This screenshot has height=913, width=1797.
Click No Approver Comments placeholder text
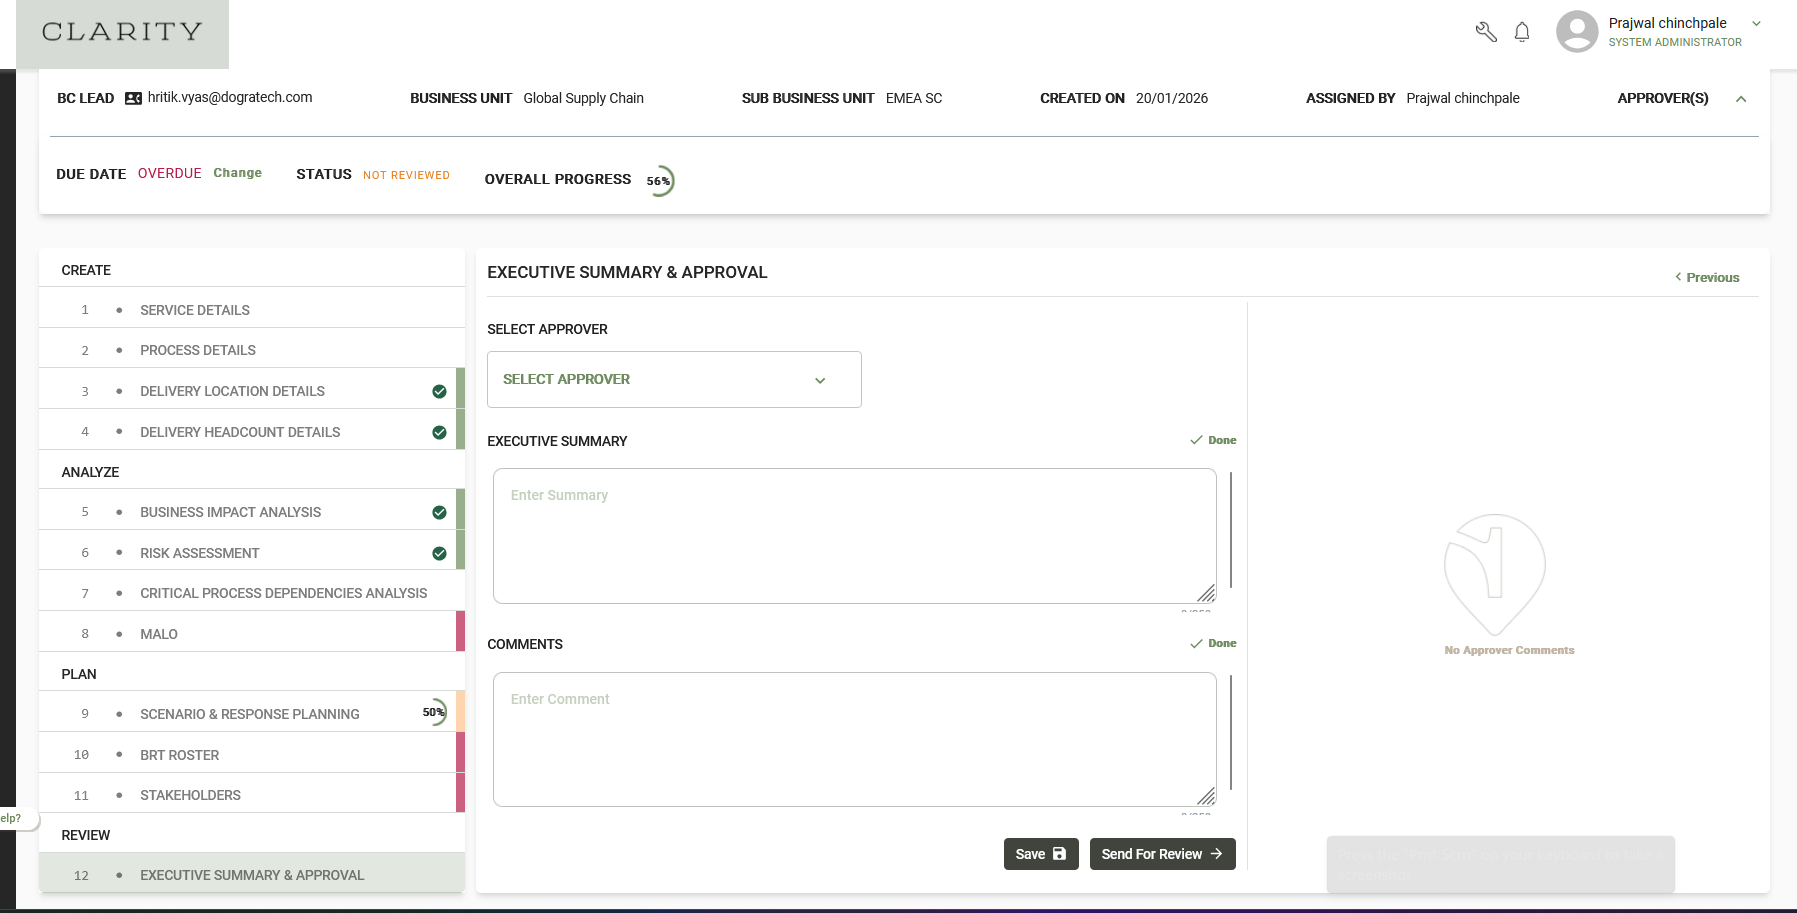coord(1509,650)
